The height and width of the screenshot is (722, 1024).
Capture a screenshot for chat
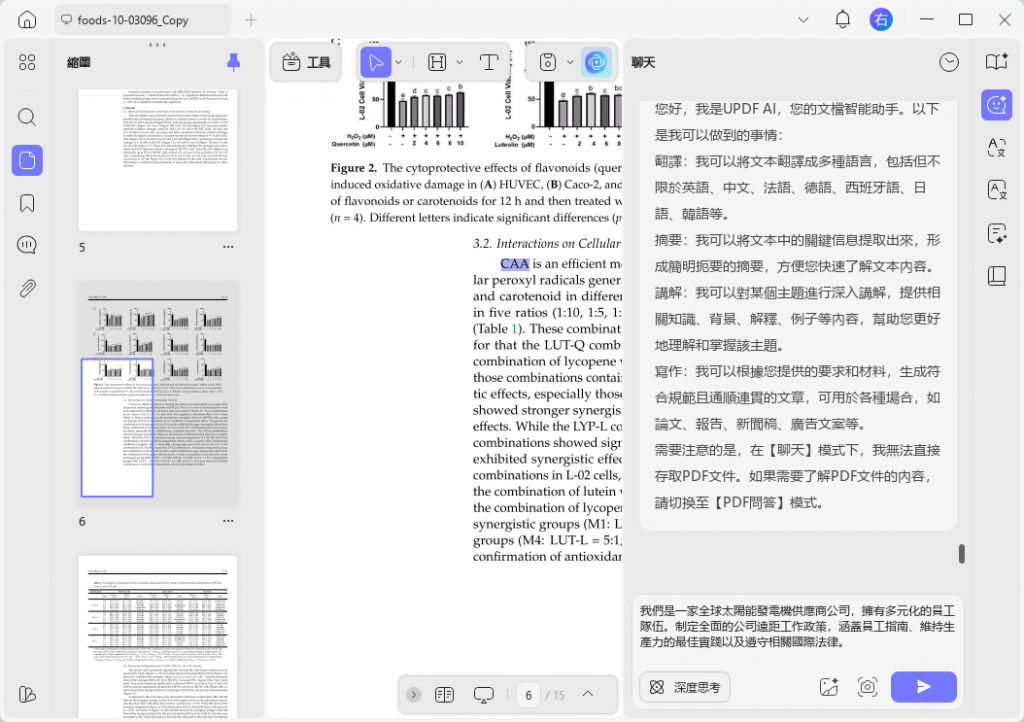pos(867,687)
